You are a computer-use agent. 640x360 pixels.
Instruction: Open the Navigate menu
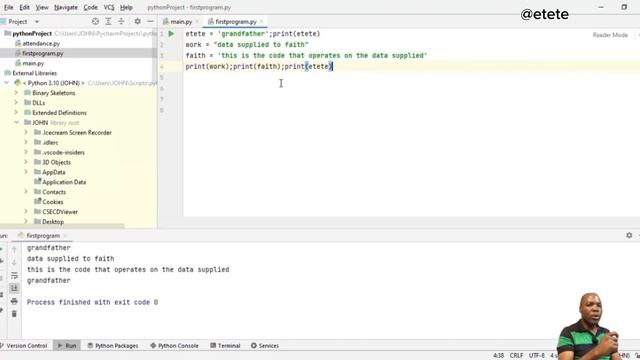66,7
